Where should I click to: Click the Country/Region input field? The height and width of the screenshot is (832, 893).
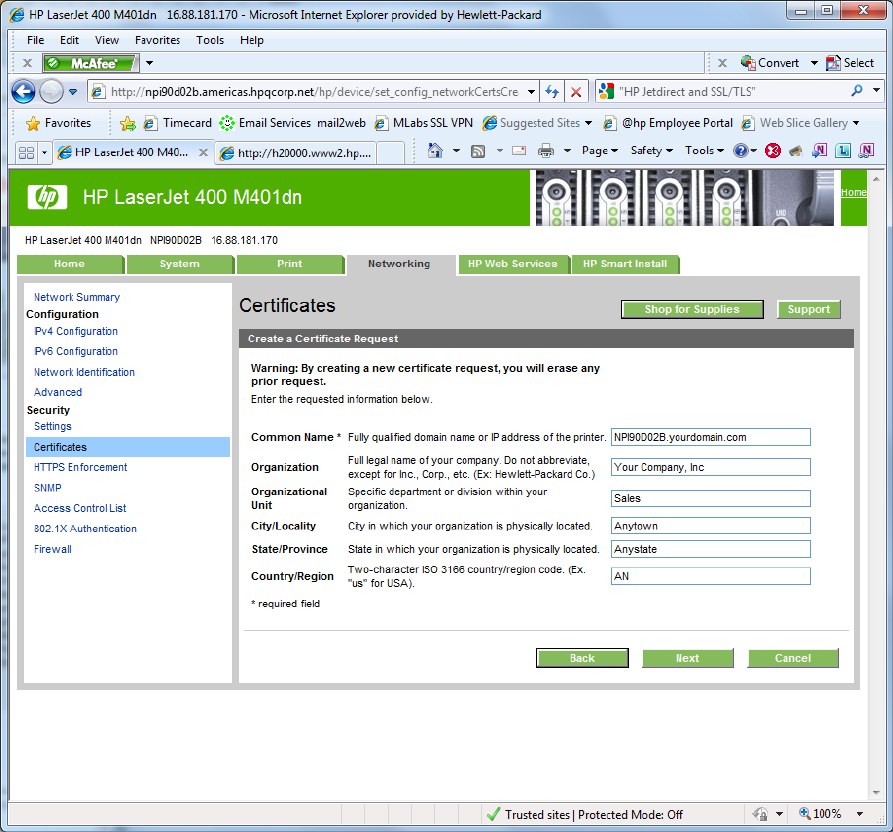coord(711,576)
